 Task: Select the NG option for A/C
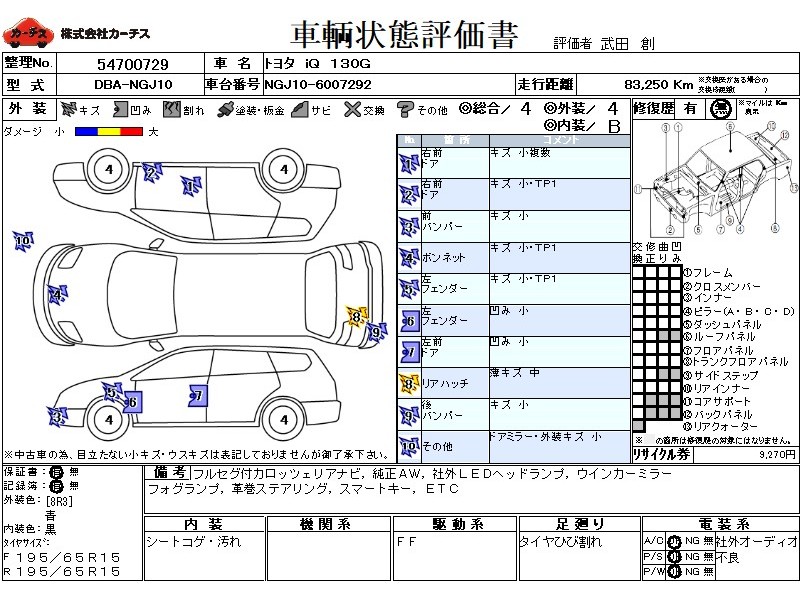pos(692,541)
